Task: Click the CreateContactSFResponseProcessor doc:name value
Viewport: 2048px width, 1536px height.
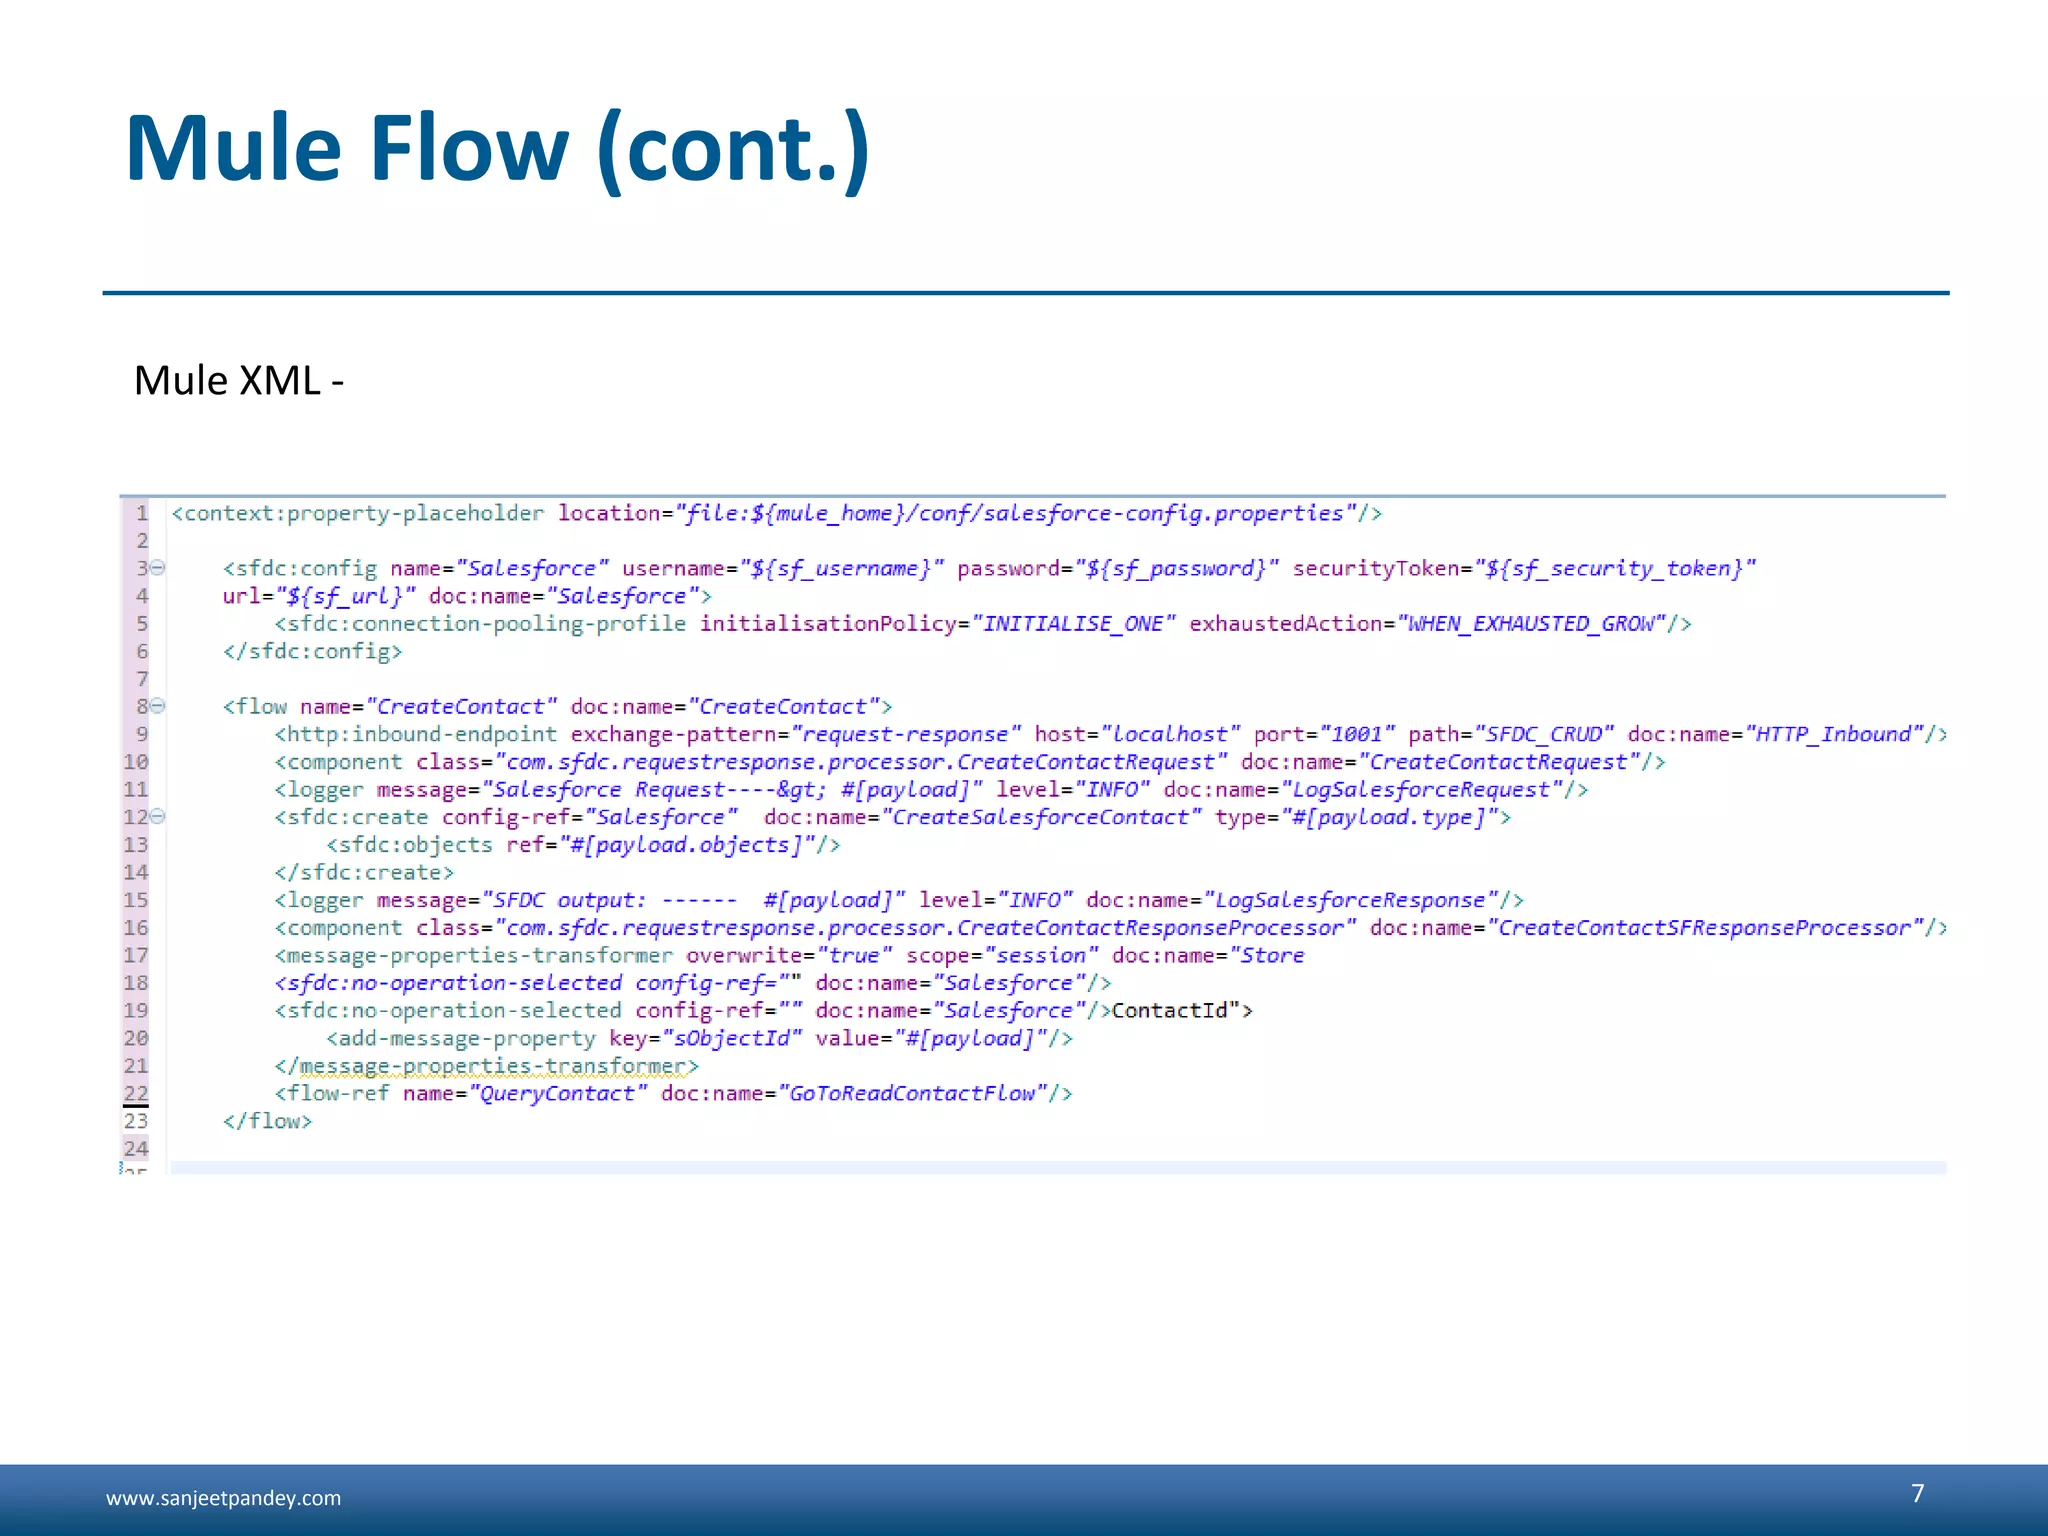Action: click(x=1705, y=928)
